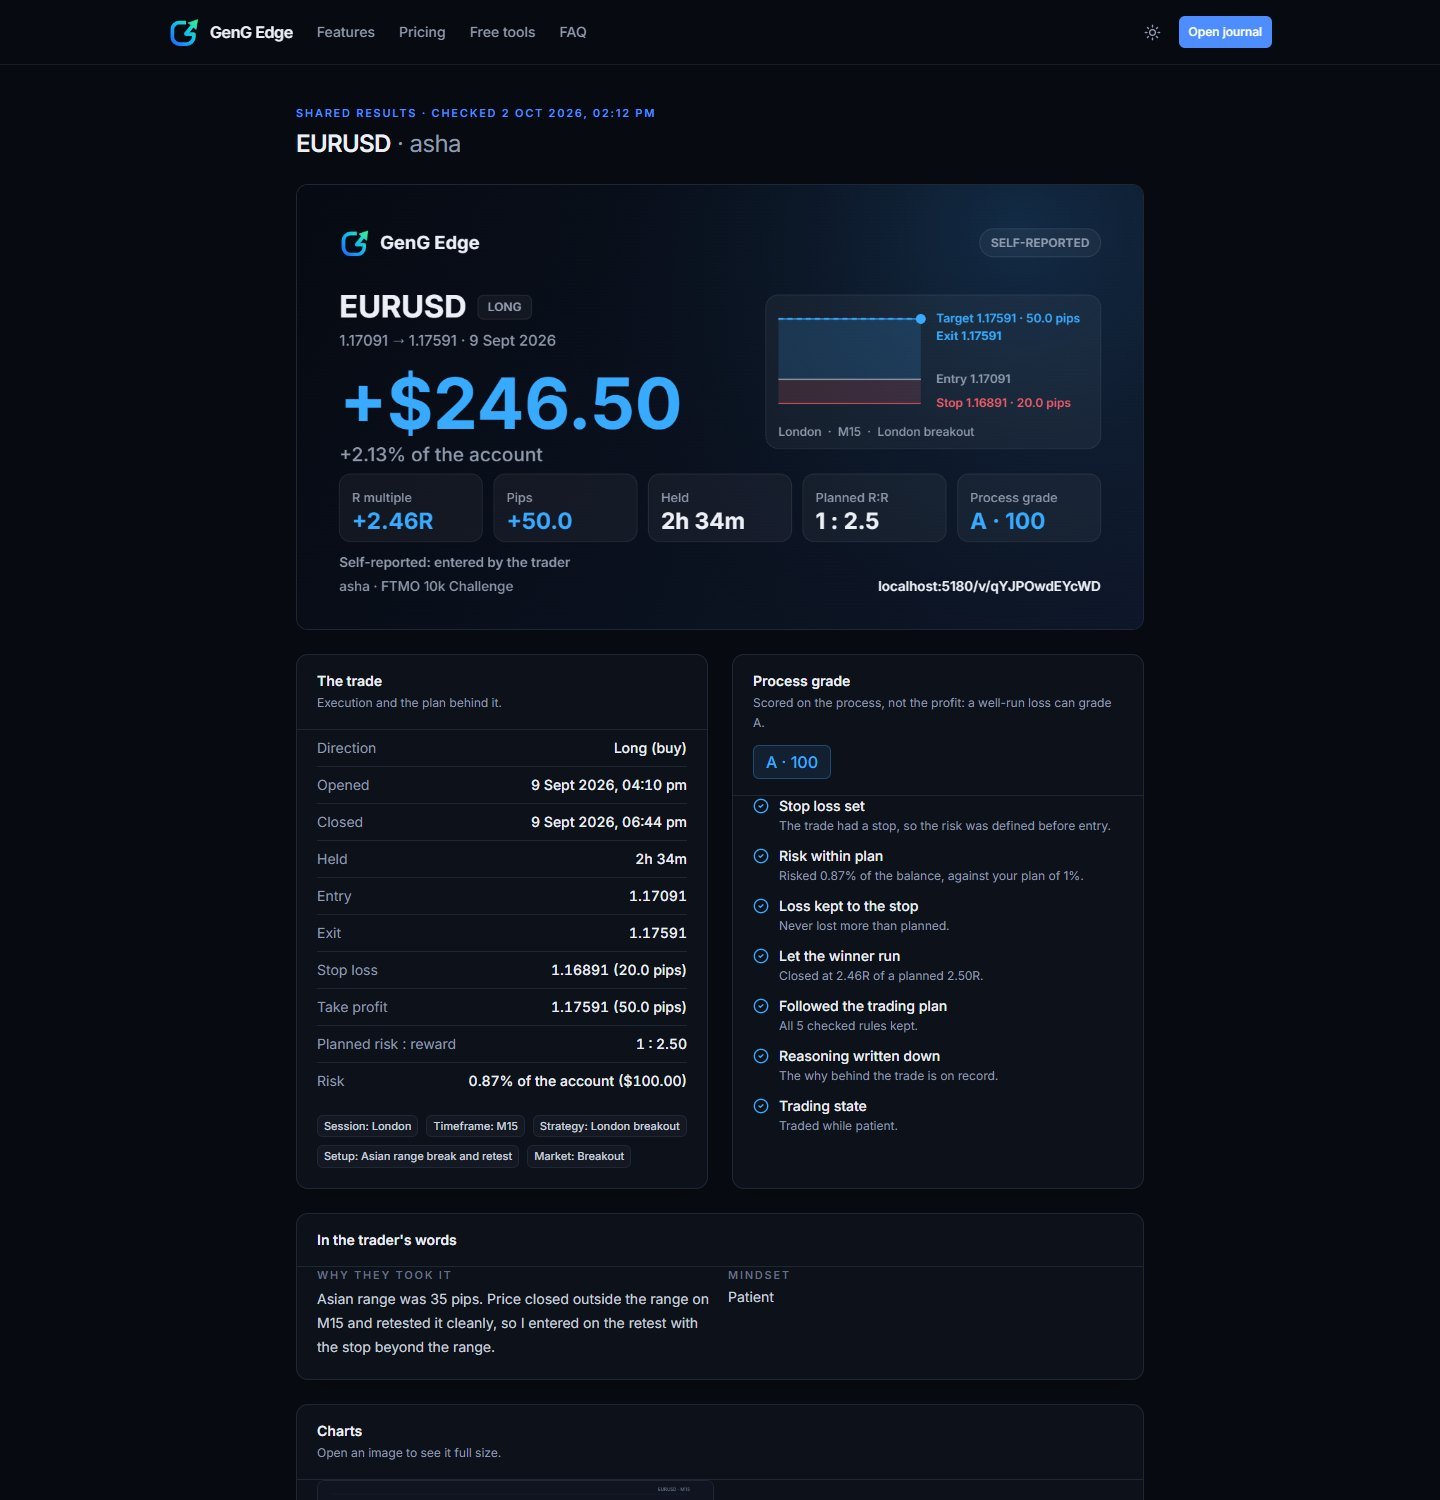
Task: Click the Session: London tag
Action: click(x=368, y=1126)
